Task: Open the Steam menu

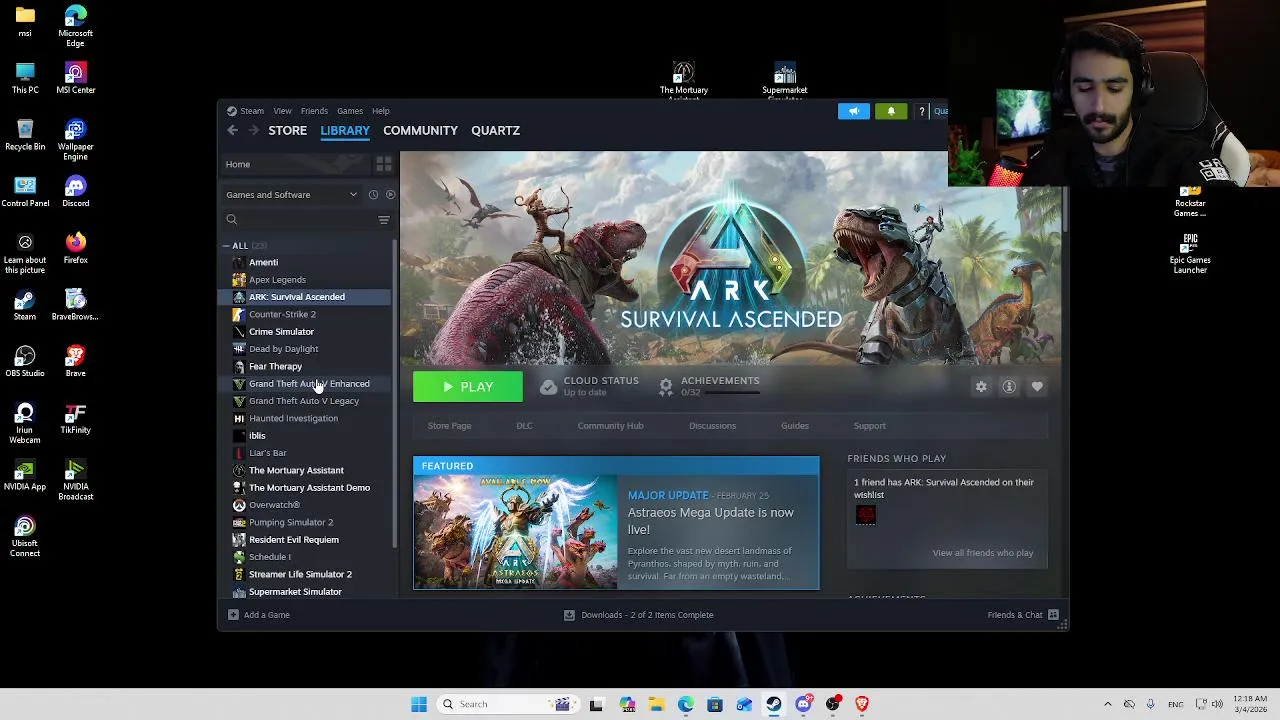Action: 246,111
